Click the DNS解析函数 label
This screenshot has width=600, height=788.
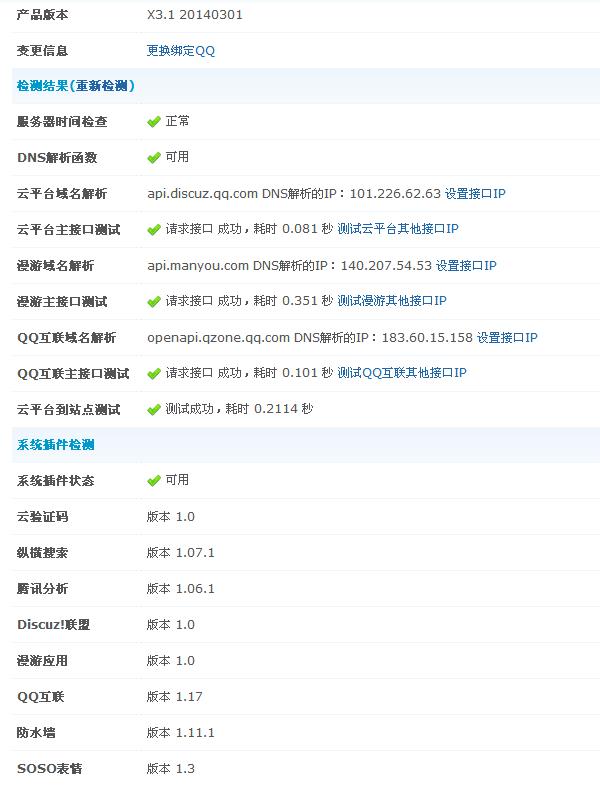pos(57,158)
